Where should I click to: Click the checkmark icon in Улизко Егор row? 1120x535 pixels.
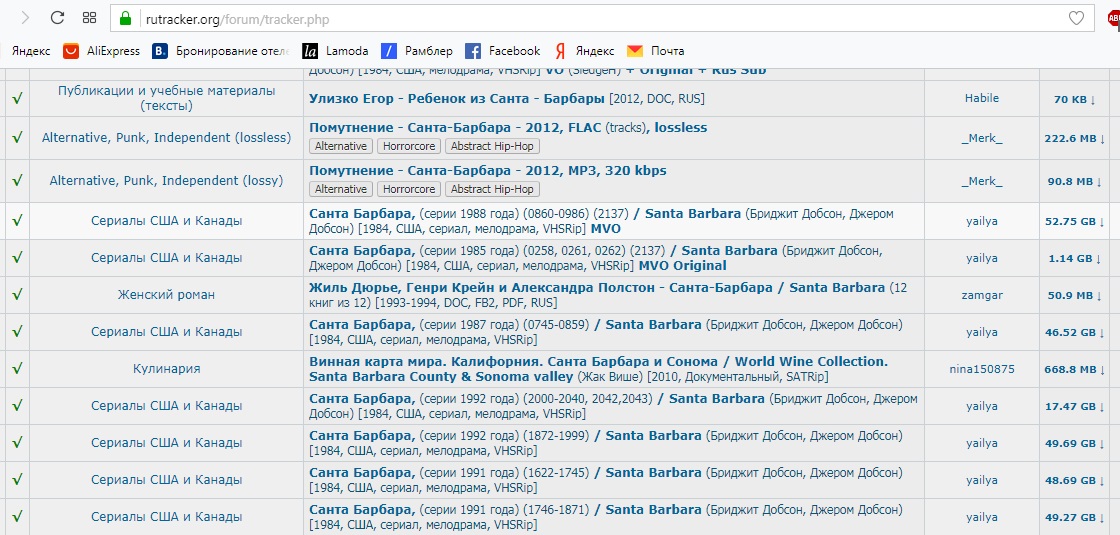pyautogui.click(x=16, y=99)
